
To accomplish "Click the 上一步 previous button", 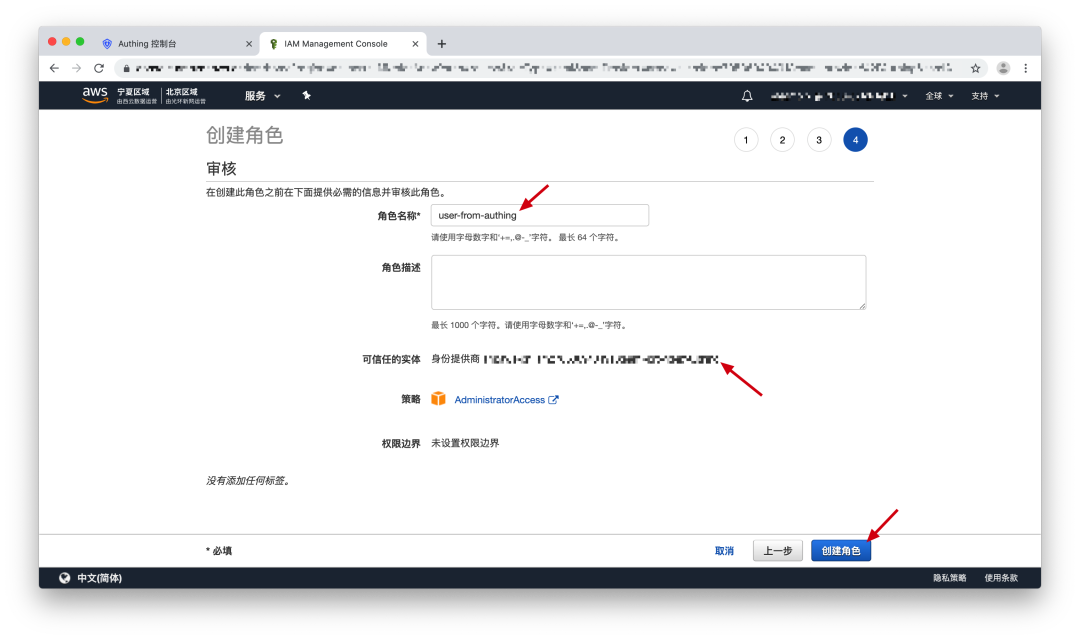I will tap(778, 550).
